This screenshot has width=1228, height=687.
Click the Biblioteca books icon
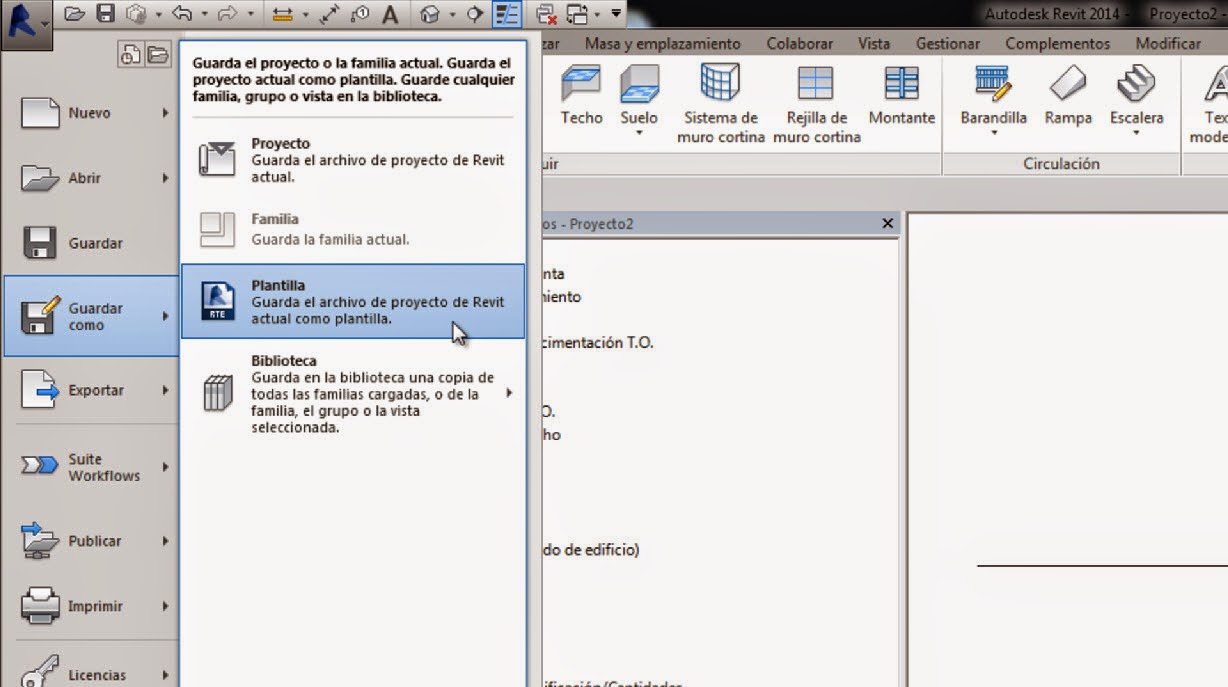click(x=217, y=393)
